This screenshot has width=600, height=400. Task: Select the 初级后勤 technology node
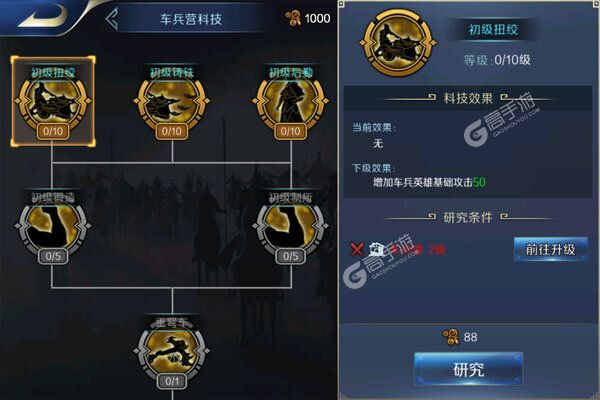[x=290, y=101]
